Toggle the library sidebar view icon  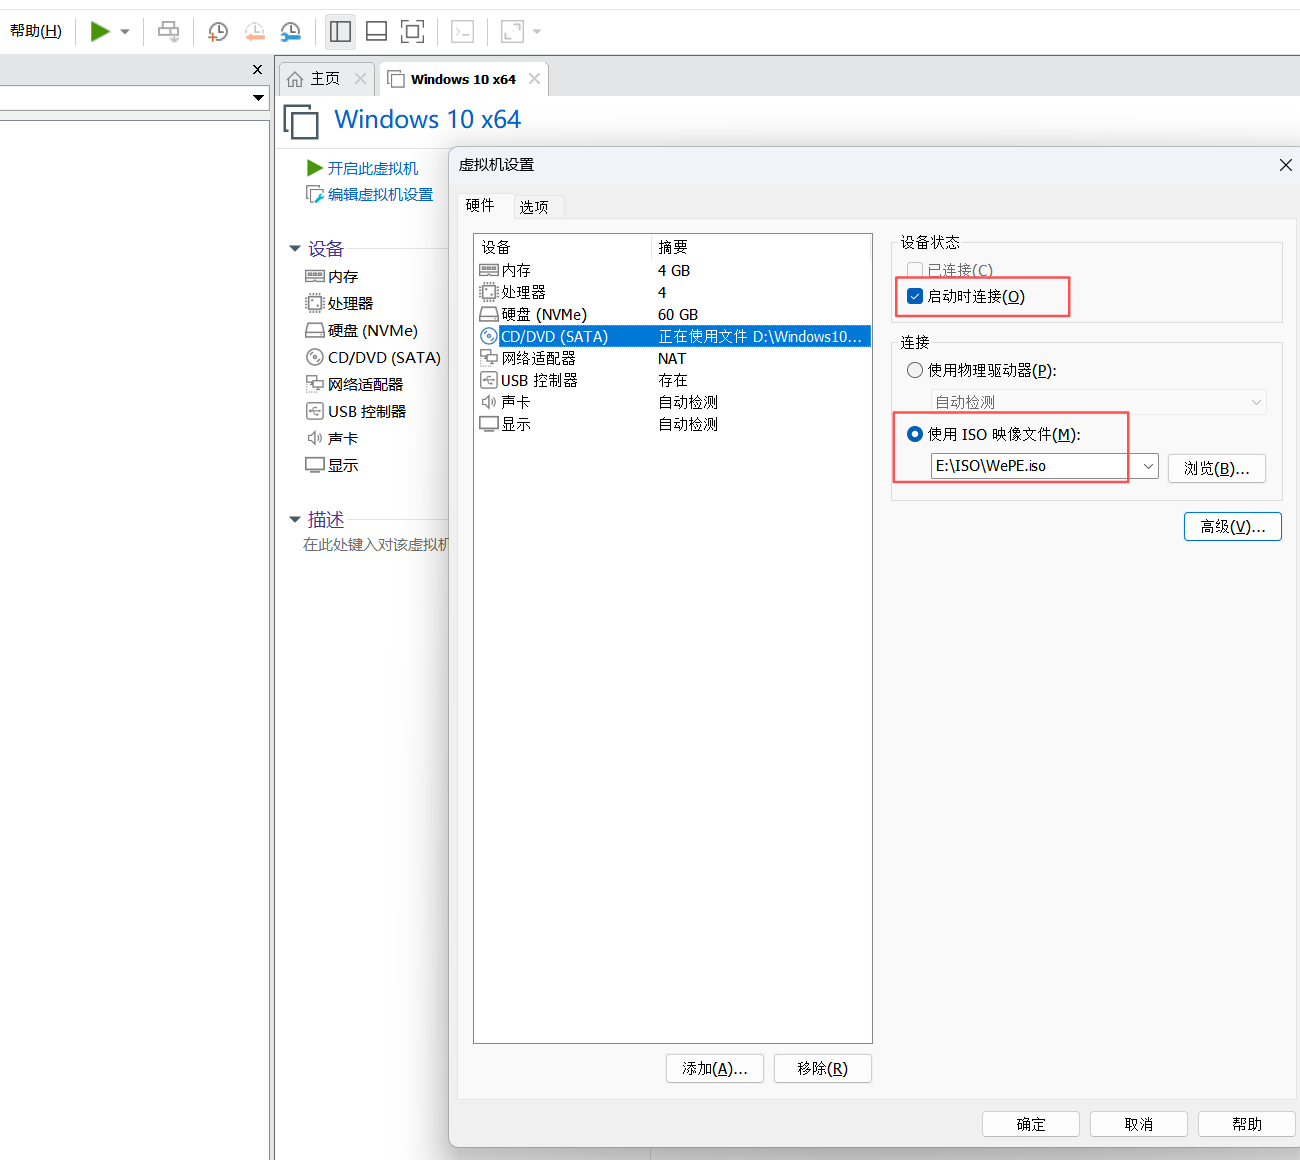point(340,32)
